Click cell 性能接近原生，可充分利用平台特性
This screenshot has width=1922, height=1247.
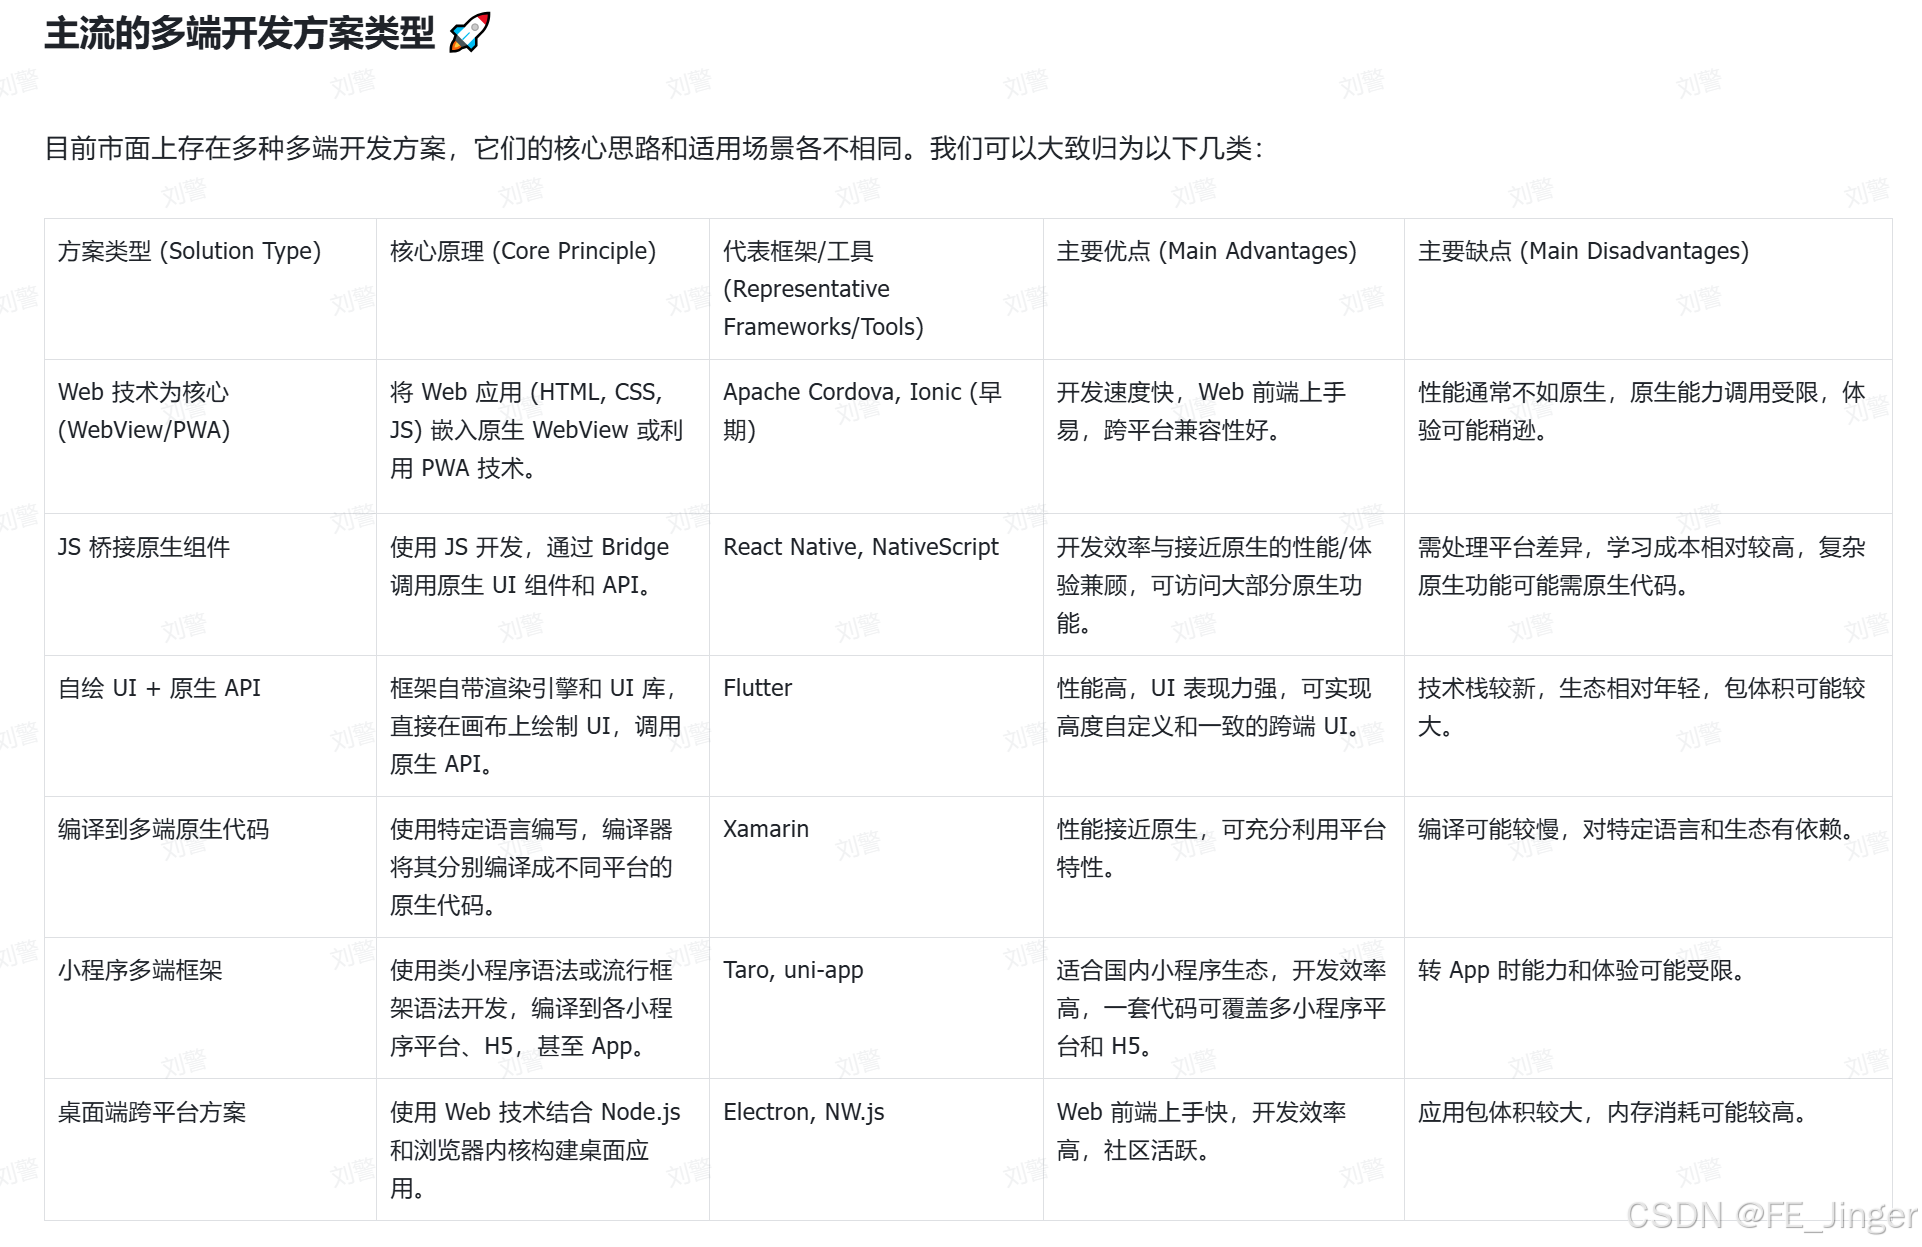click(1224, 867)
